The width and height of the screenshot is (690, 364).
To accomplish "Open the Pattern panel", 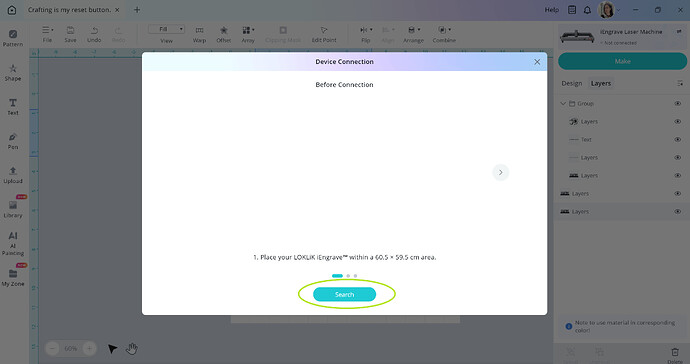I will [13, 38].
